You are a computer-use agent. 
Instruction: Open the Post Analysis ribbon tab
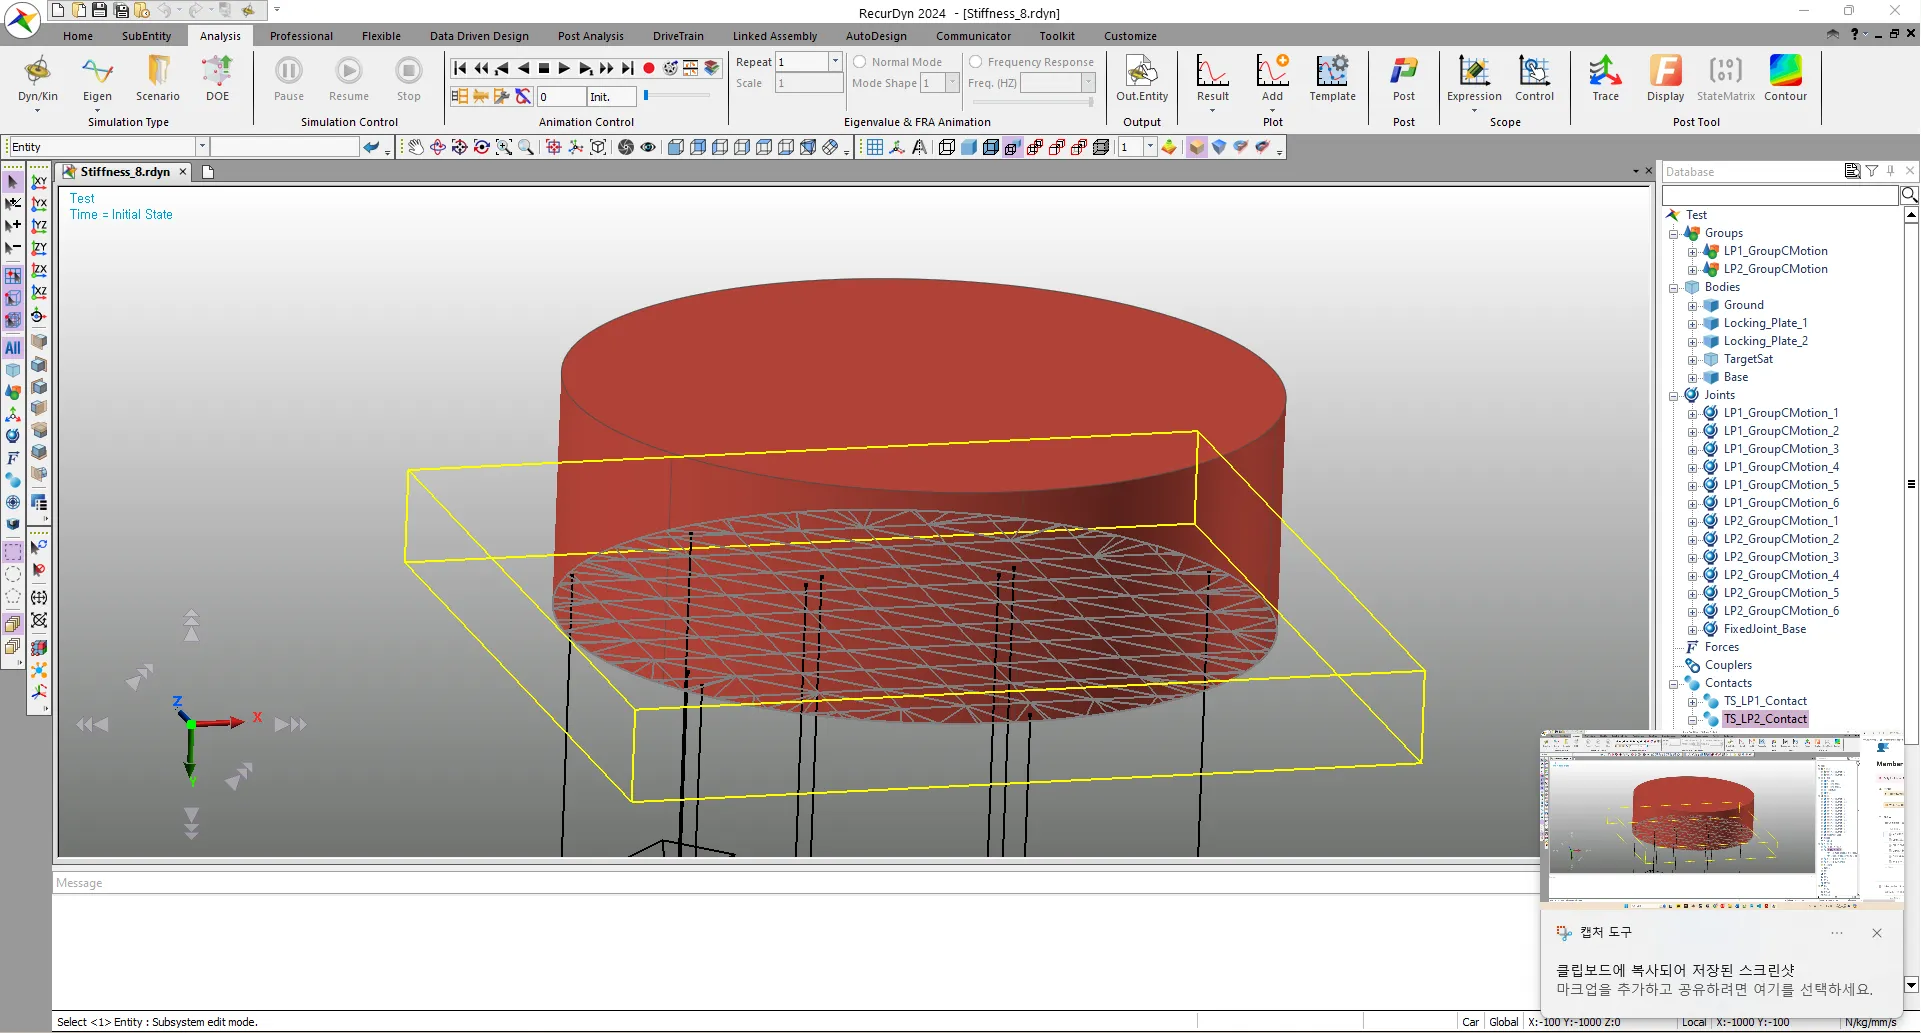[590, 36]
